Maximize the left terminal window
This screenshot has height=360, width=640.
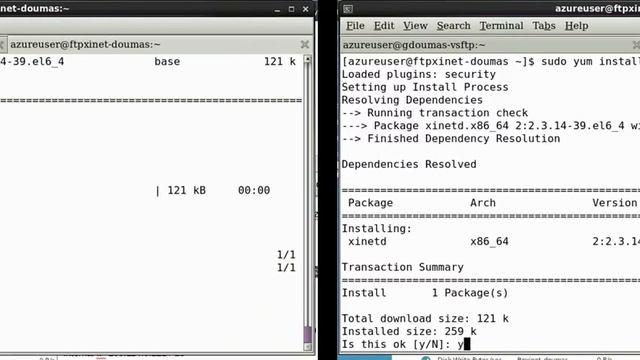click(x=291, y=9)
